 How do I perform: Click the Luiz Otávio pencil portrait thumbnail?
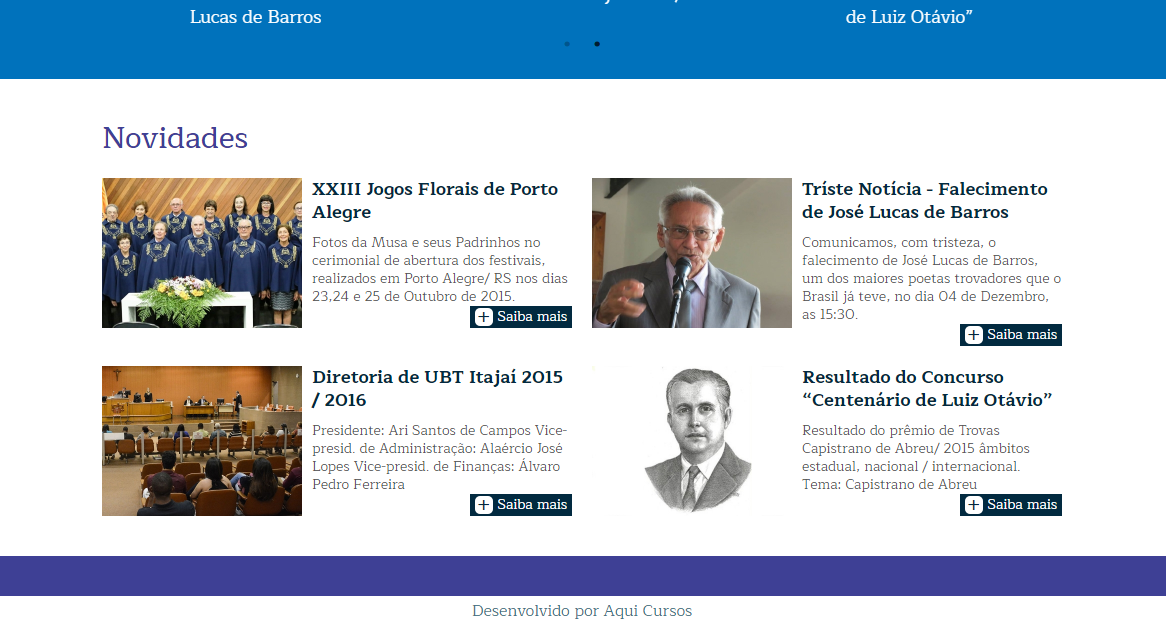tap(692, 441)
